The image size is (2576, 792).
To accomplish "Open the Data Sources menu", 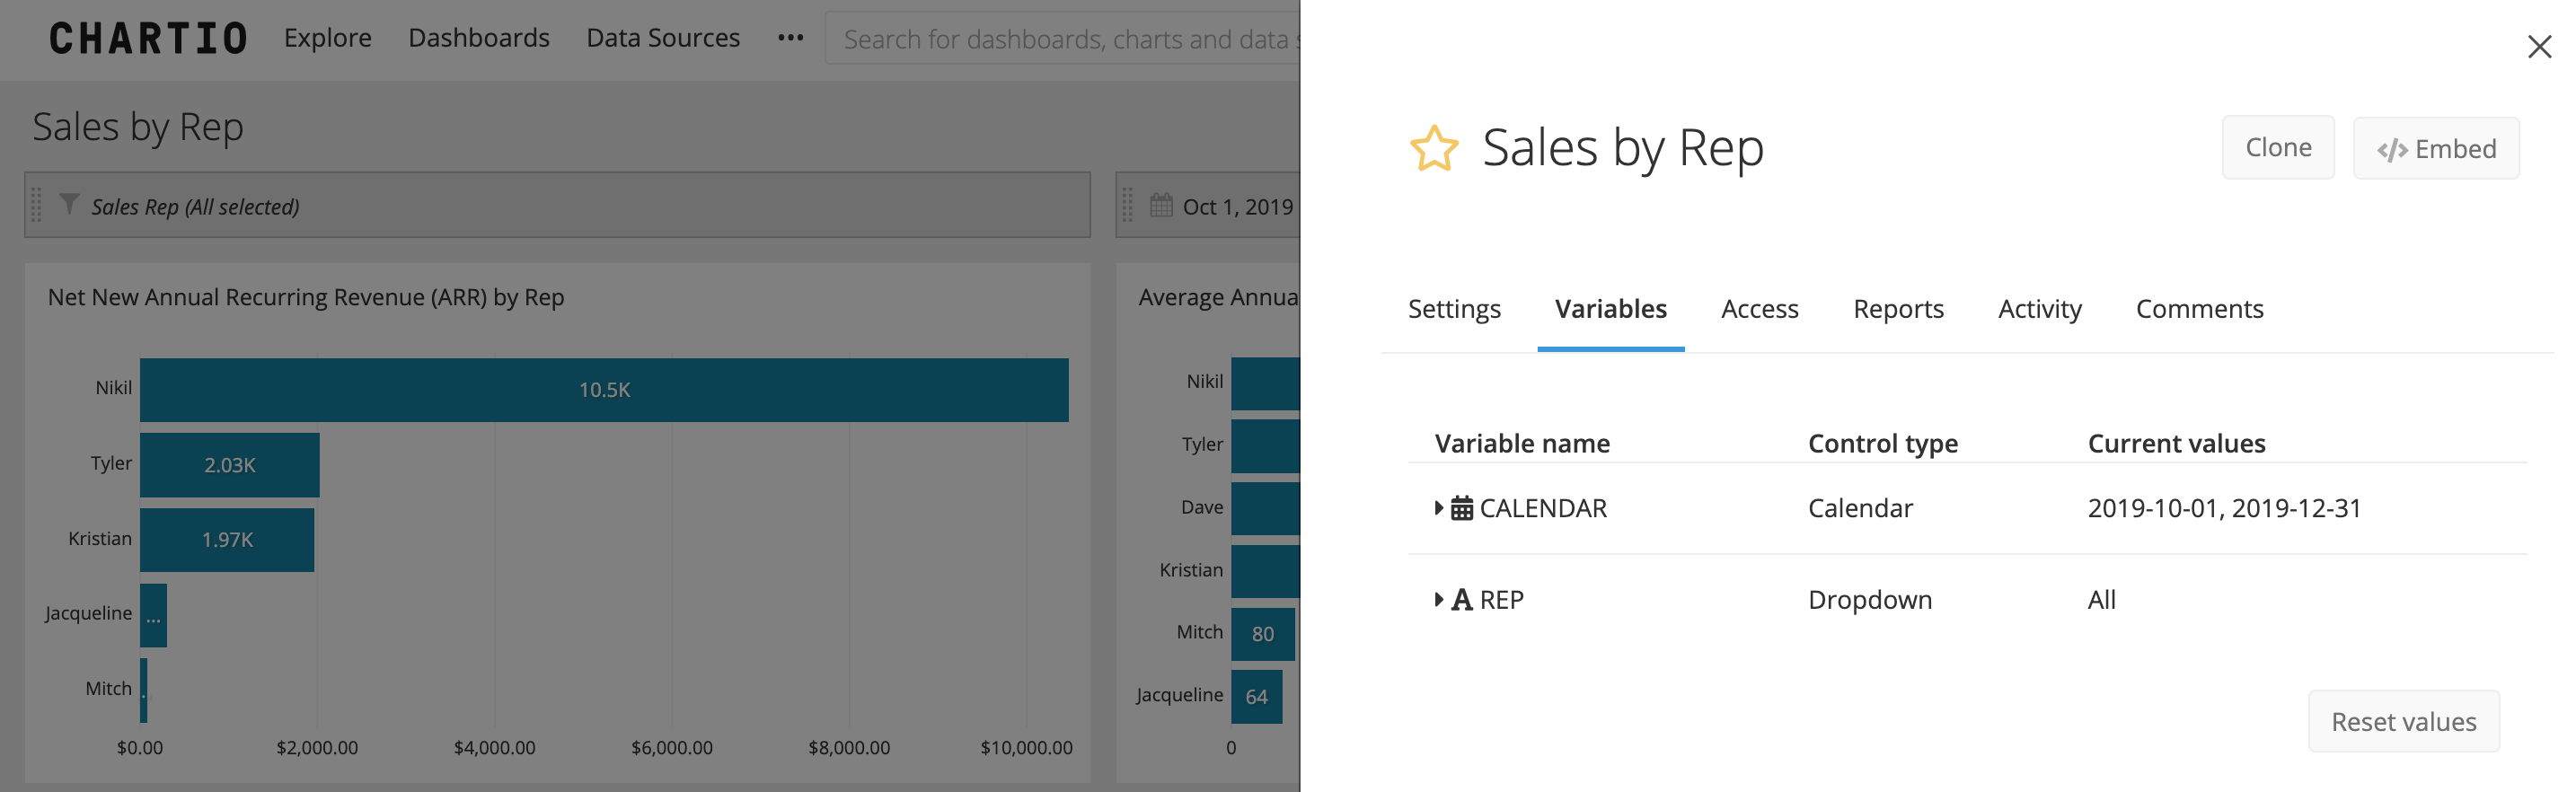I will (x=663, y=38).
